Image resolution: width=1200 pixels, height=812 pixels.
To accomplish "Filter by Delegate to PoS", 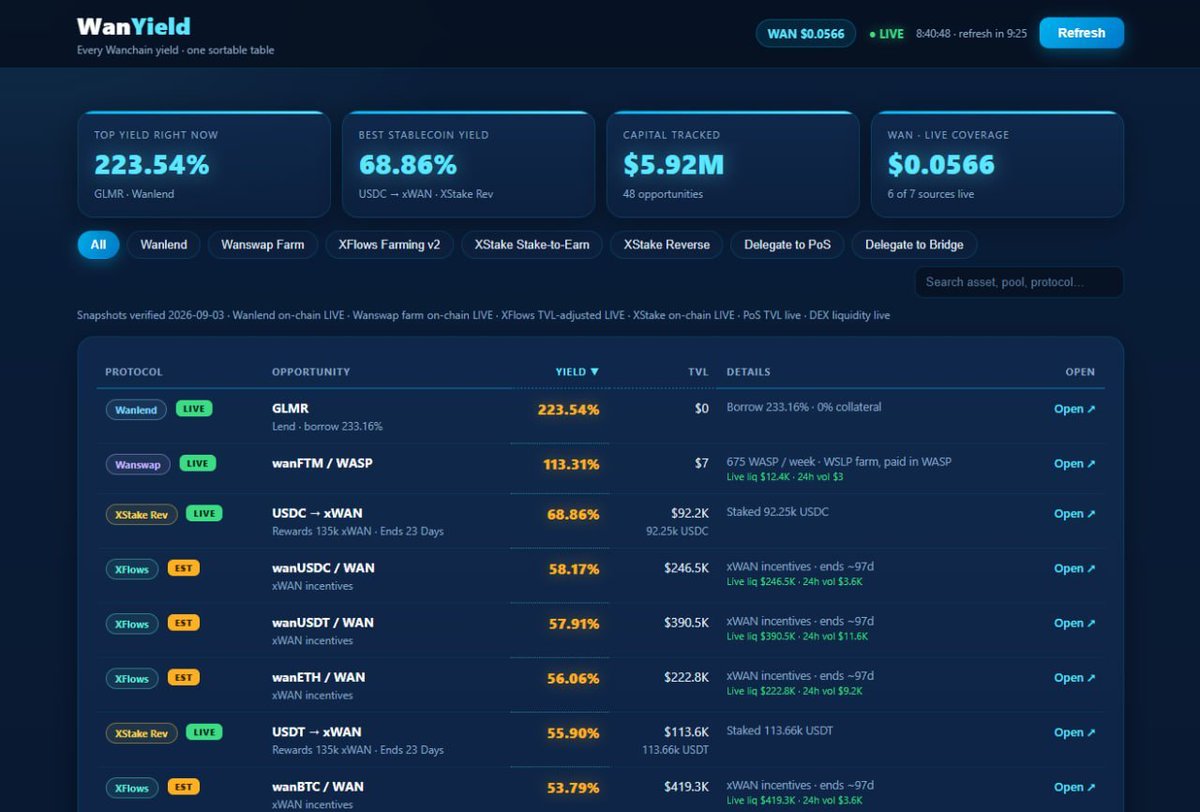I will [788, 245].
